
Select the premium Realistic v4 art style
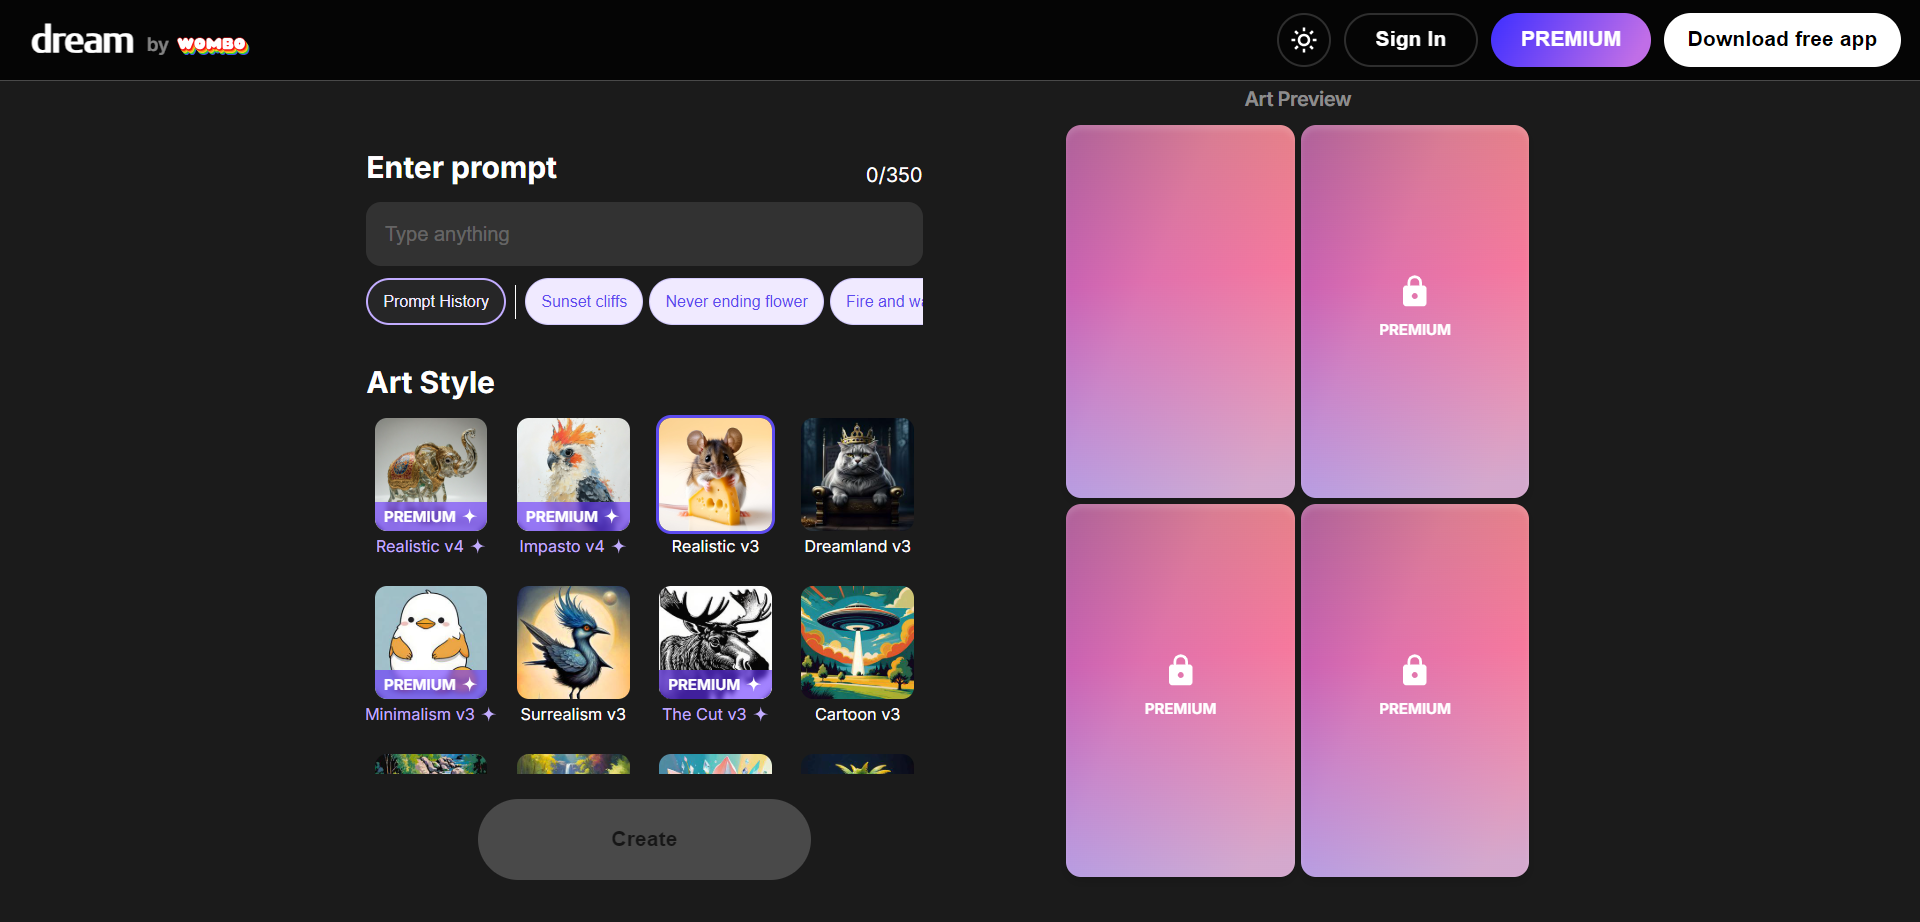point(430,474)
